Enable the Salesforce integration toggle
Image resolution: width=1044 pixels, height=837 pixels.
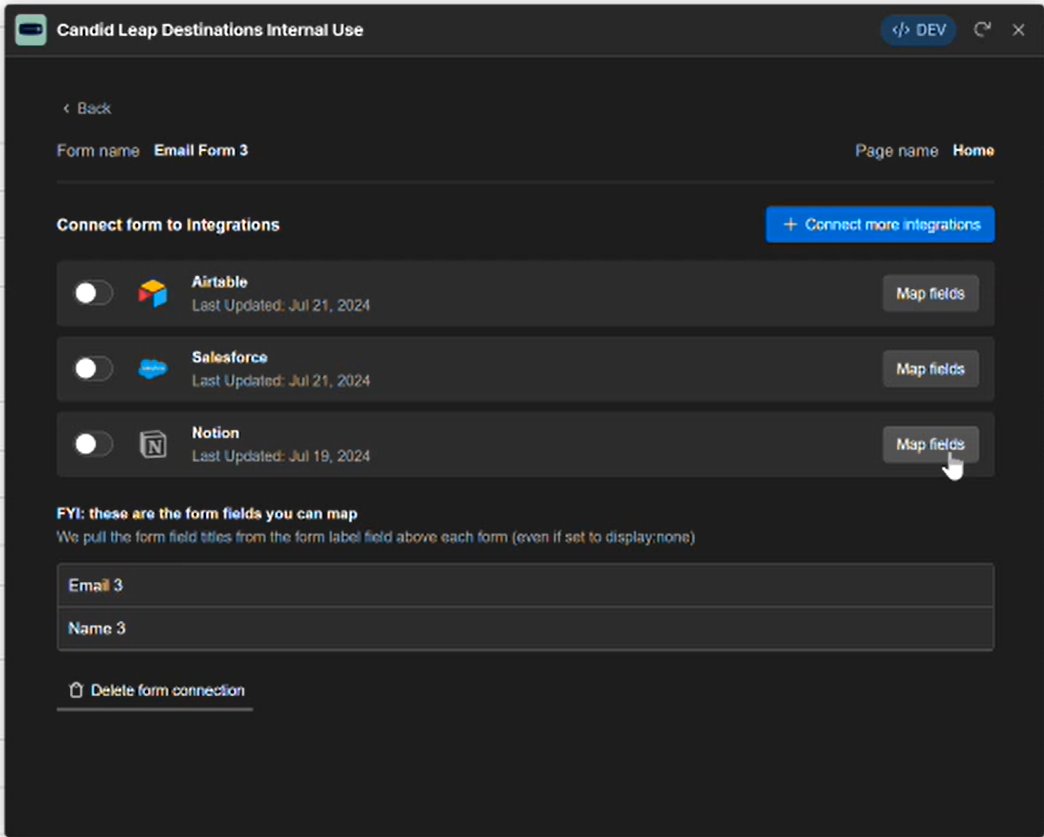pyautogui.click(x=93, y=368)
